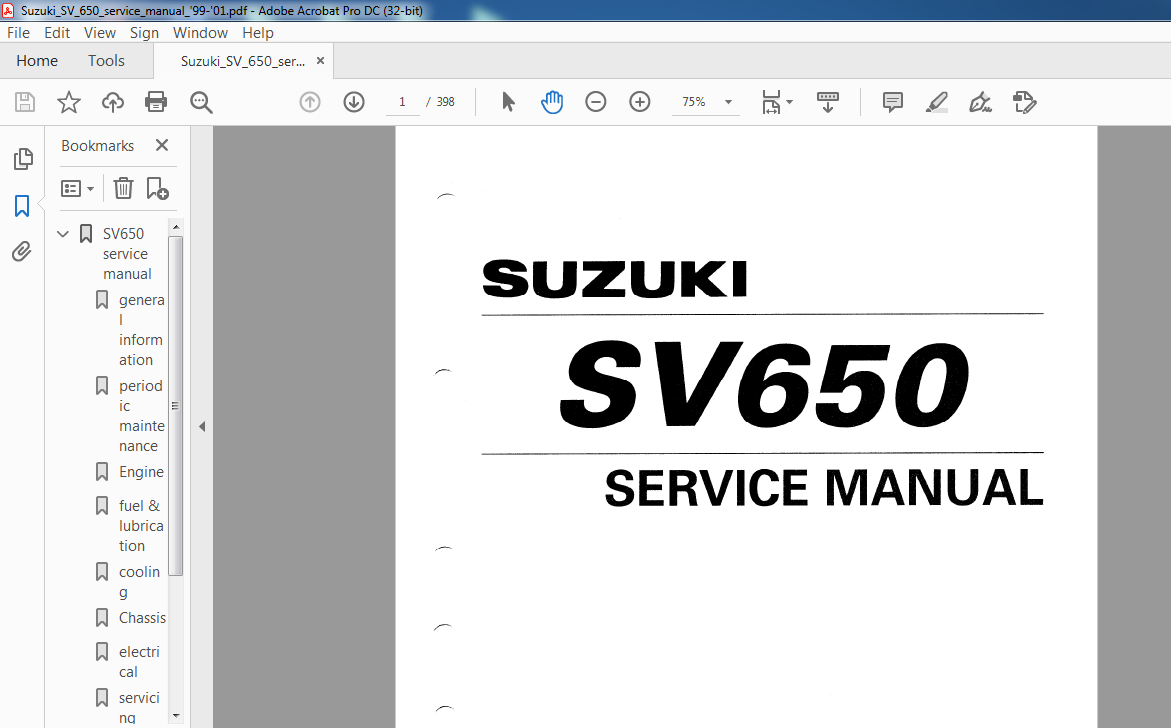
Task: Zoom in with the plus button
Action: coord(640,102)
